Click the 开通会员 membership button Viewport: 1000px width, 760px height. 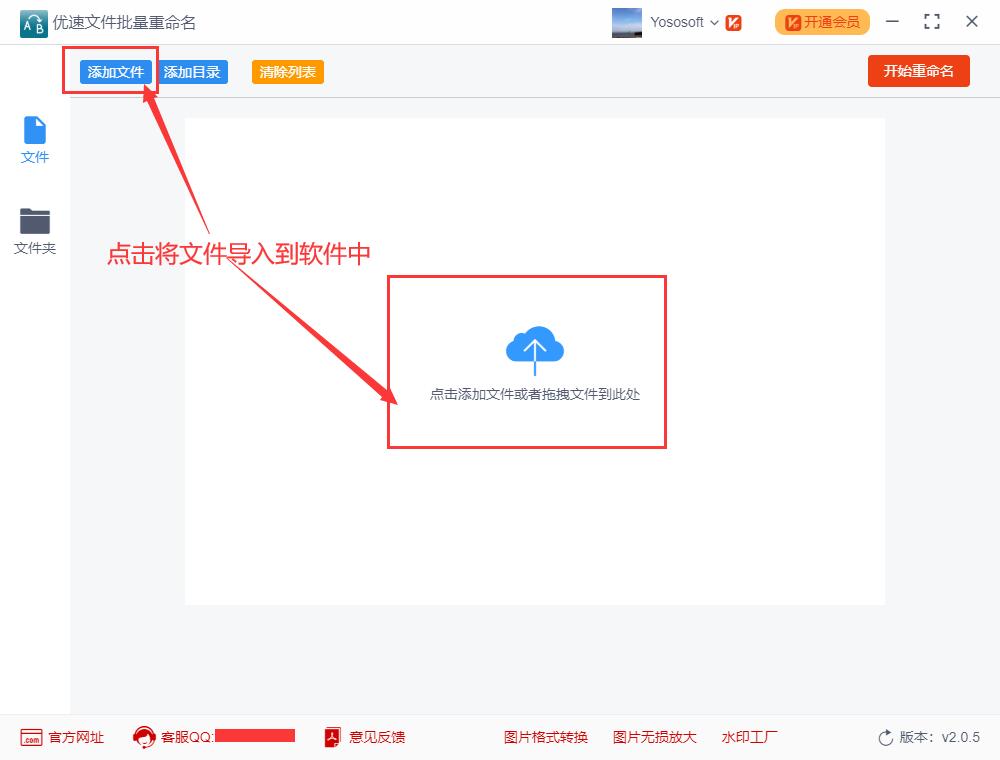pos(822,22)
